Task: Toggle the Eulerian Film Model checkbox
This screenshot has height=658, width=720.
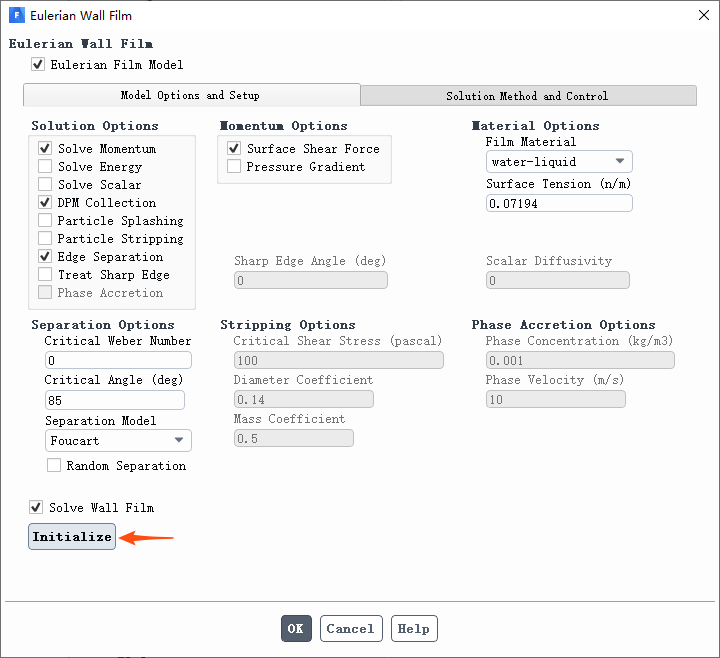Action: [38, 65]
